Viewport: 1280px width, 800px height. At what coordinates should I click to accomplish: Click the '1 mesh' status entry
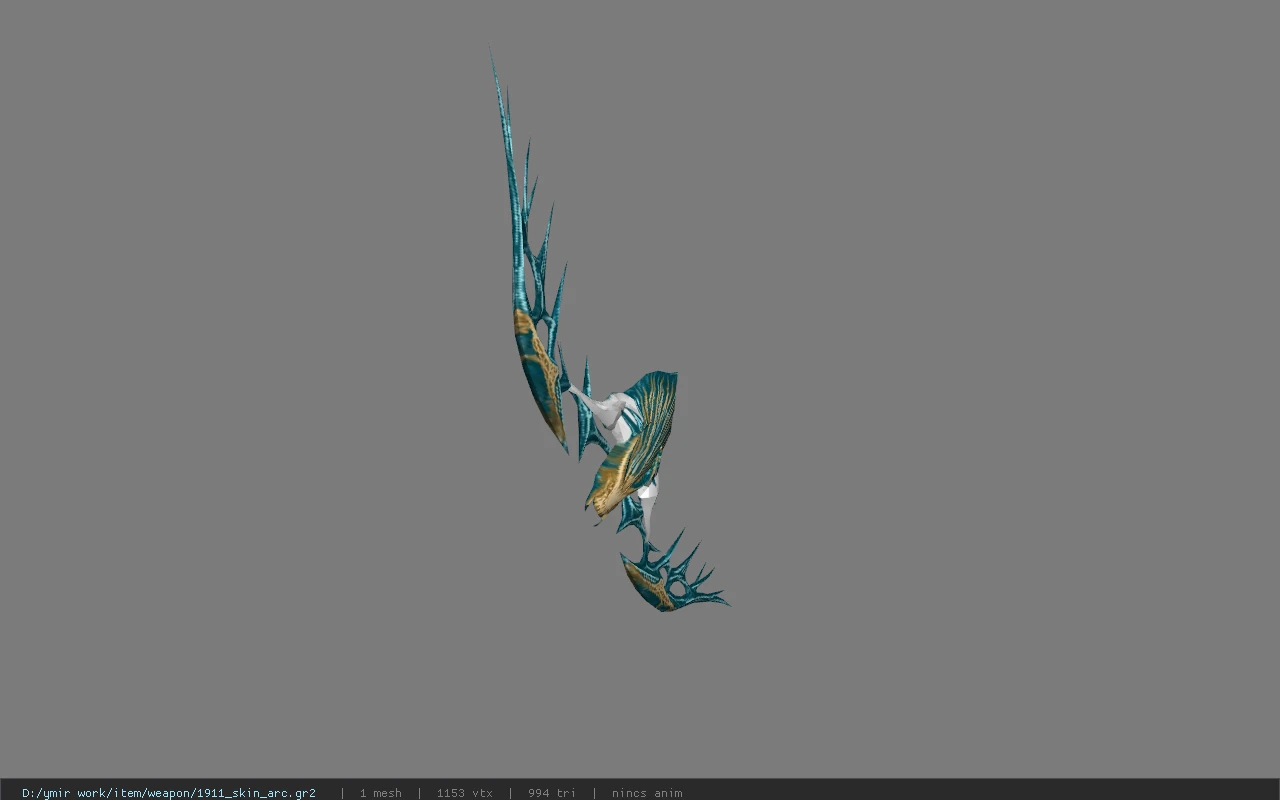(x=381, y=793)
